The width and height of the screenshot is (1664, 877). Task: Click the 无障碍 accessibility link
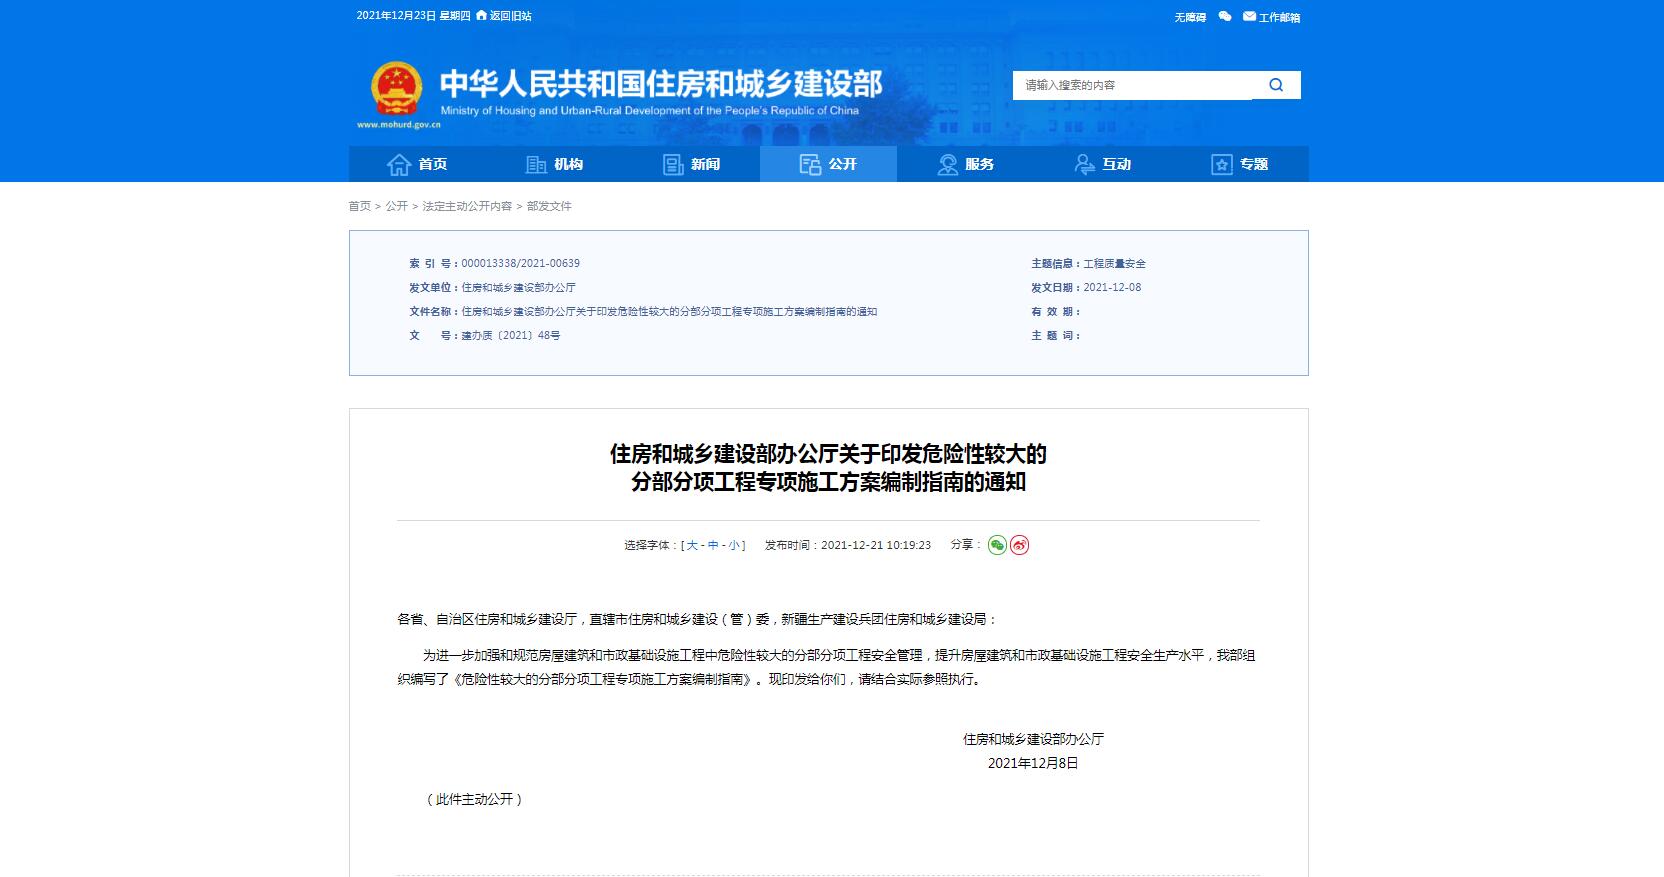coord(1190,17)
